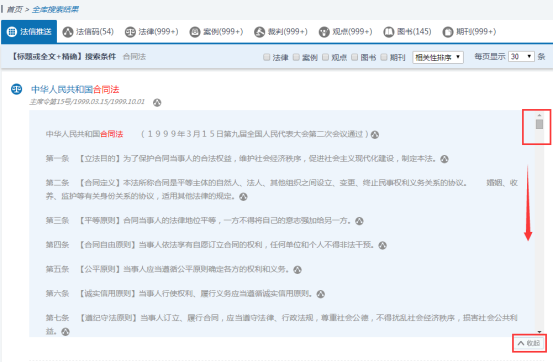Click the 首页 breadcrumb link
The height and width of the screenshot is (362, 554).
(x=14, y=10)
